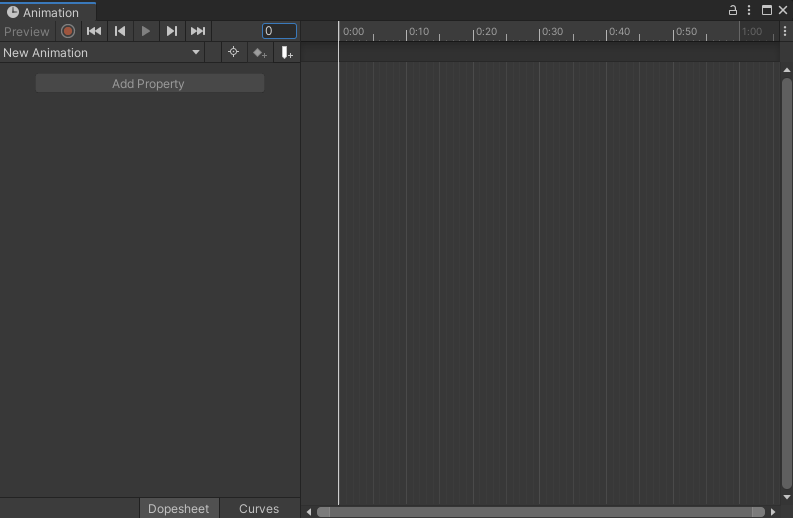Click the vertical scrollbar up arrow

point(786,70)
